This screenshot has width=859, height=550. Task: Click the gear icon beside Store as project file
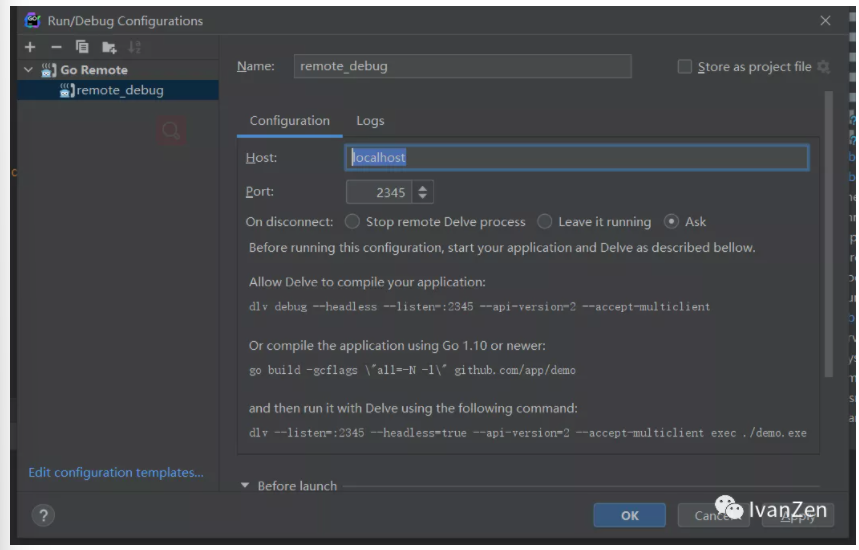coord(824,67)
